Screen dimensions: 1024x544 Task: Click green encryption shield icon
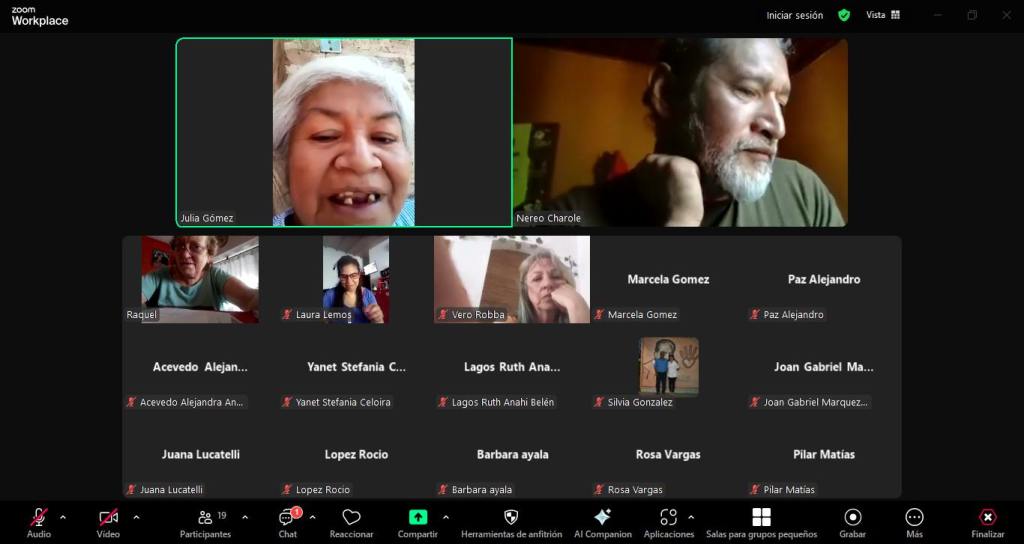[844, 15]
